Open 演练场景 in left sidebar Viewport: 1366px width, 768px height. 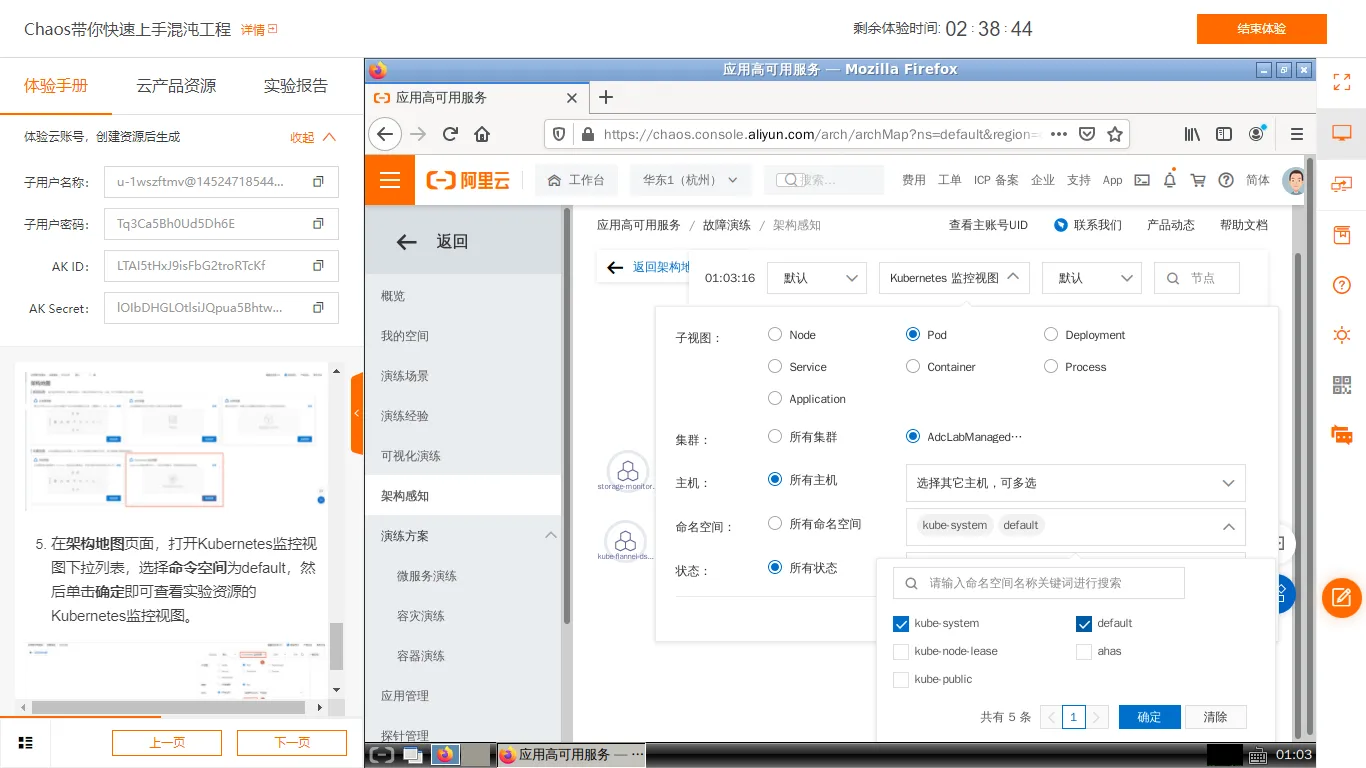click(x=405, y=376)
